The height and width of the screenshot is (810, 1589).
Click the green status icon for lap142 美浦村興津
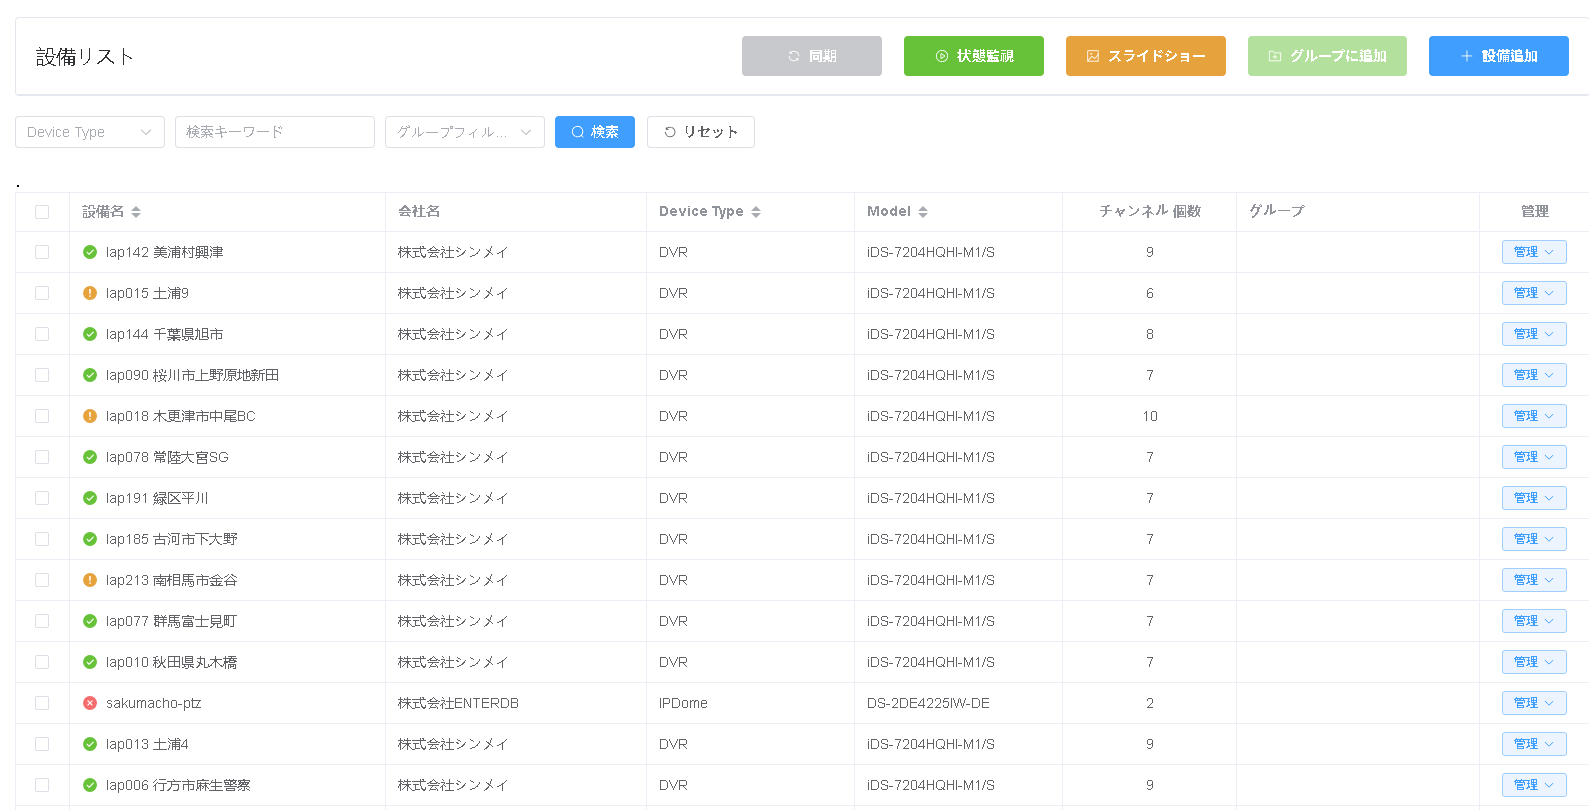(90, 252)
